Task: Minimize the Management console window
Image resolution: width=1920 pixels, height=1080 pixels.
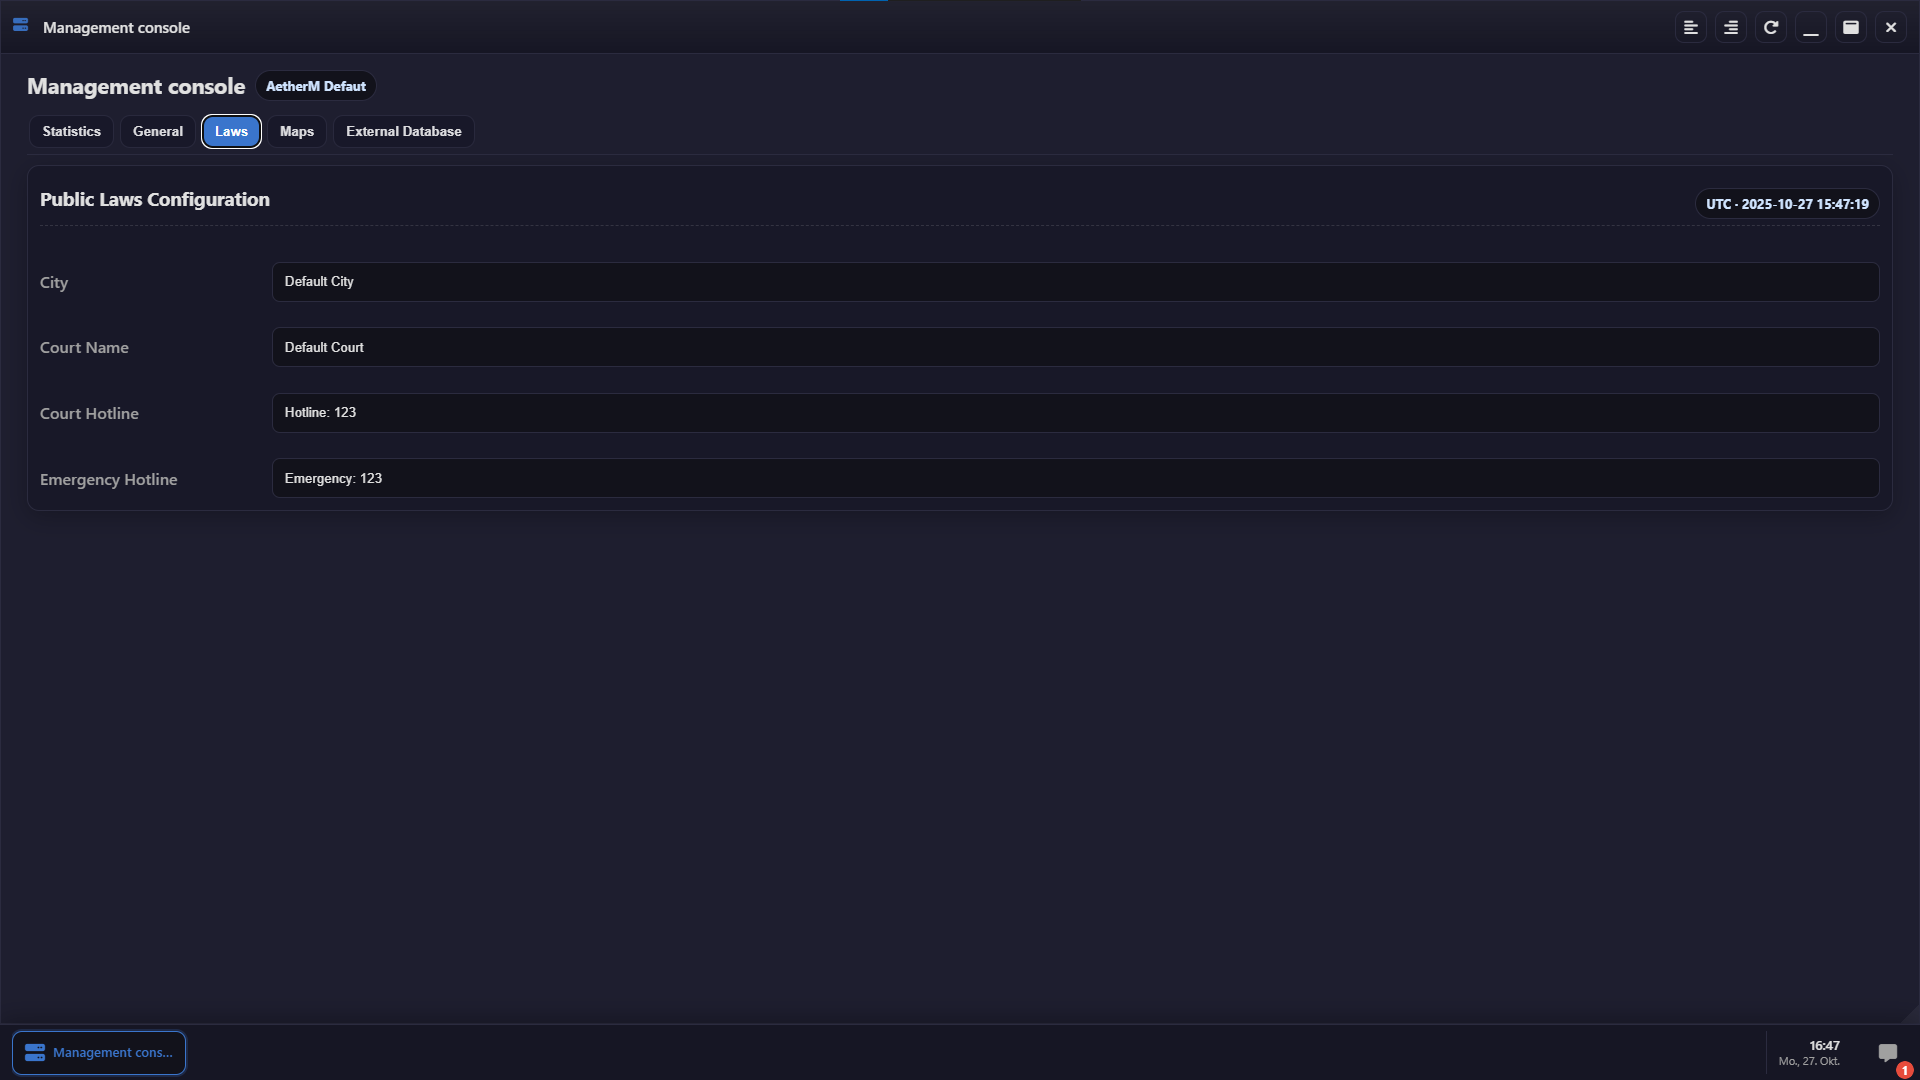Action: click(x=1811, y=28)
